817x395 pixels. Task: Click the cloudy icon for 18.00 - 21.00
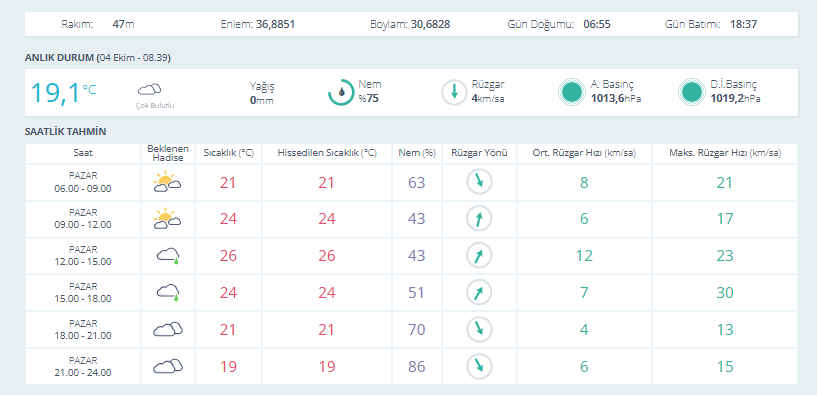point(168,329)
